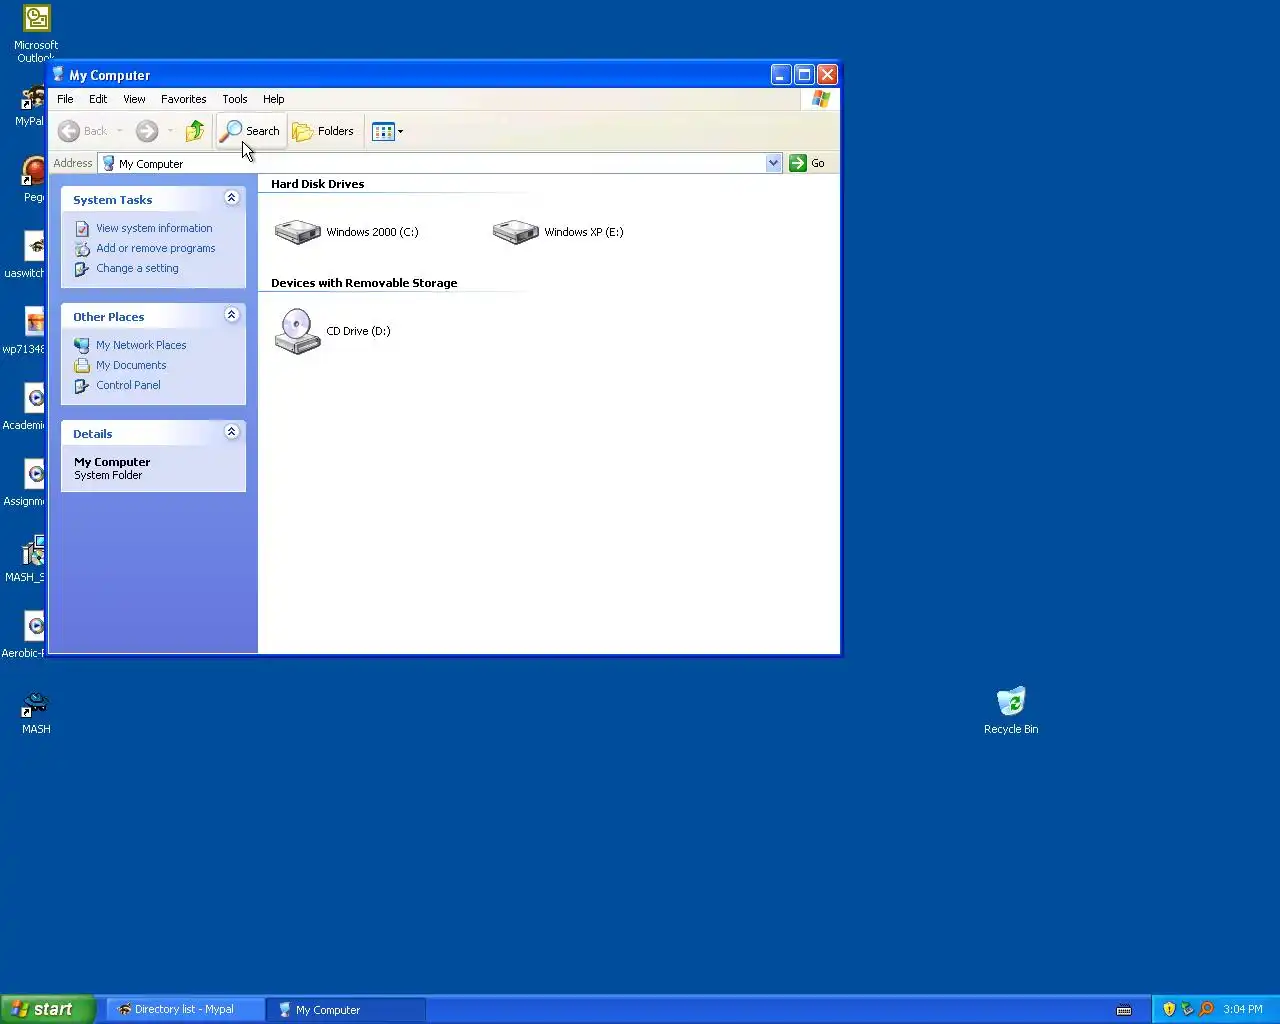Open the Tools menu

pos(234,99)
